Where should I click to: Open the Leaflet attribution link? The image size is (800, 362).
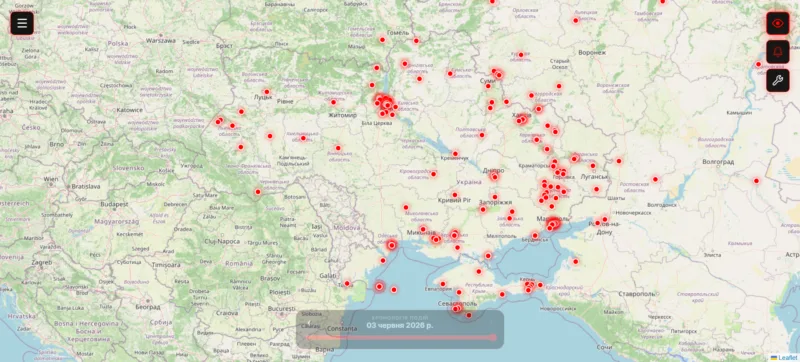point(787,358)
